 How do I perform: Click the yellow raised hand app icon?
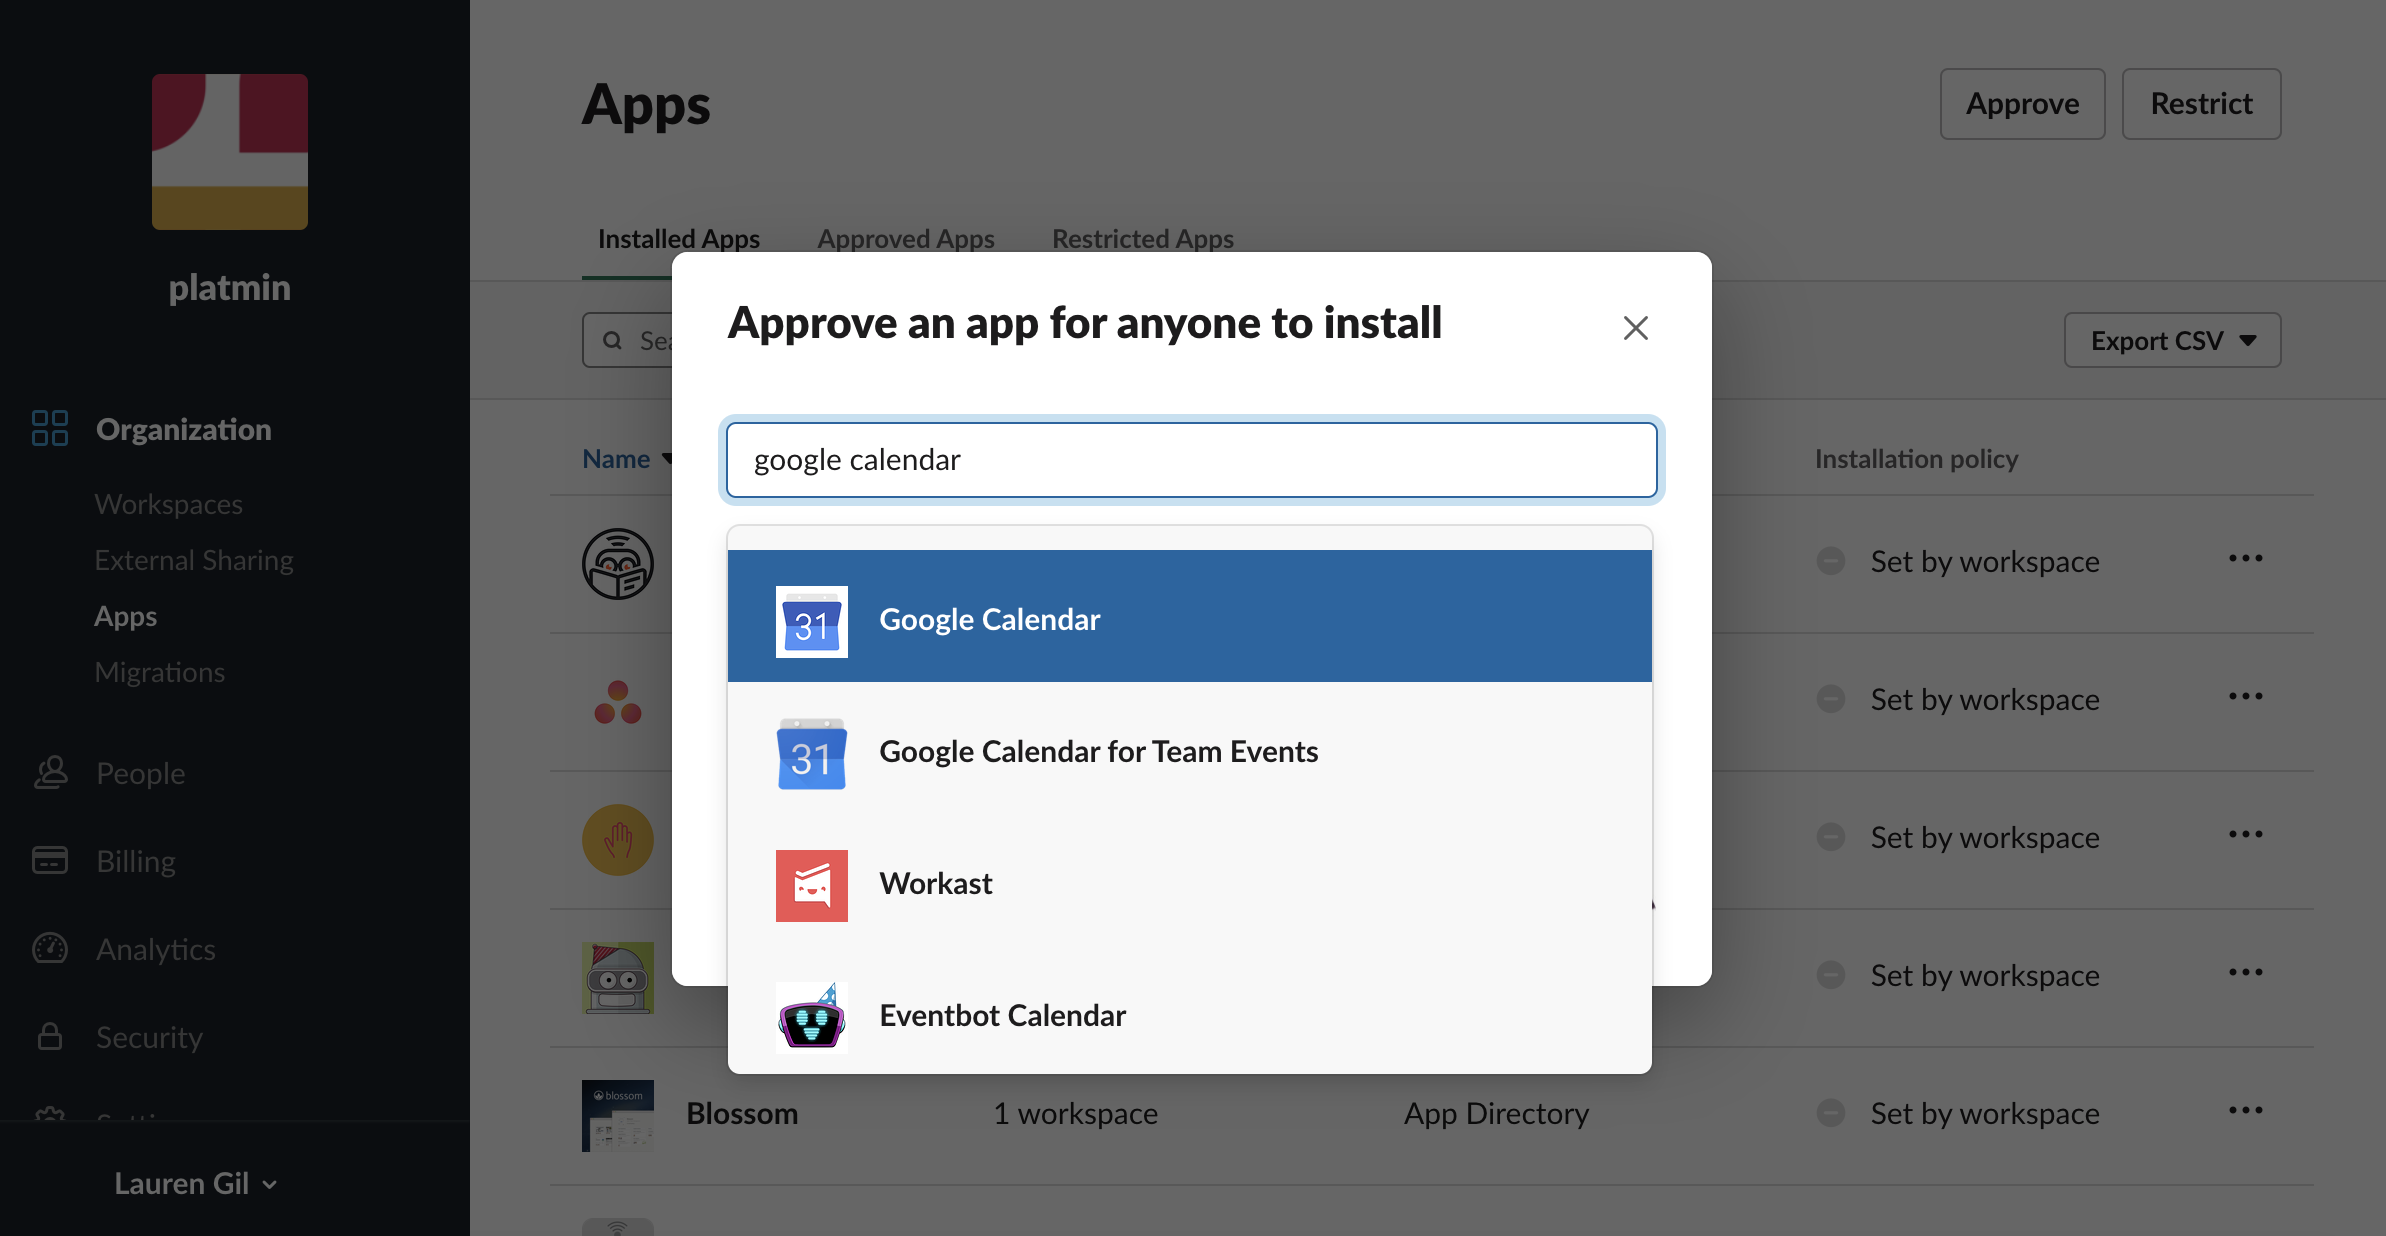(618, 840)
